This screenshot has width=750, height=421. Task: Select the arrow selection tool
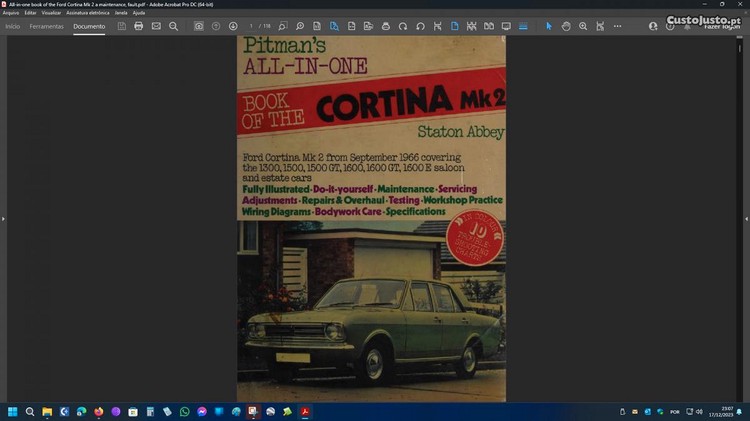pyautogui.click(x=548, y=26)
